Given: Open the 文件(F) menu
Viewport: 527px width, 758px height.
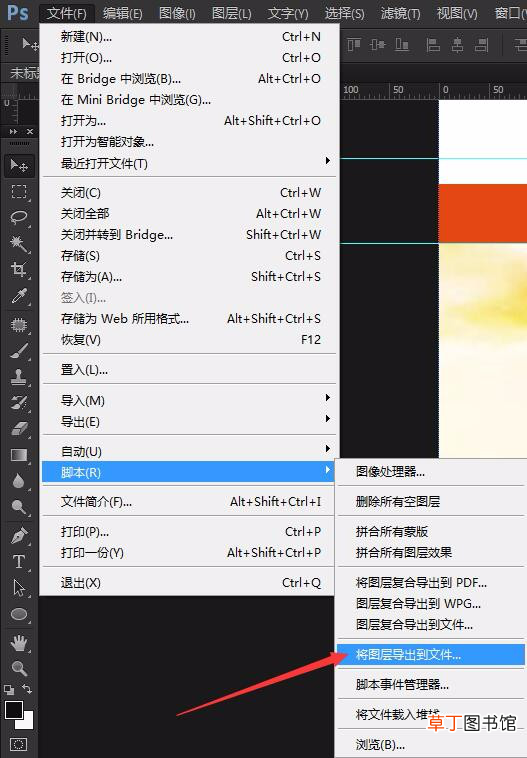Looking at the screenshot, I should 67,14.
